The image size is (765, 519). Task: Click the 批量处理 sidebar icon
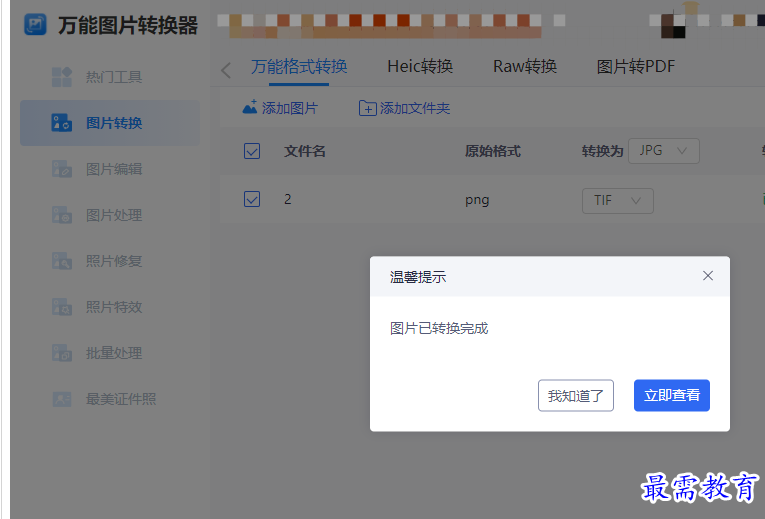62,353
